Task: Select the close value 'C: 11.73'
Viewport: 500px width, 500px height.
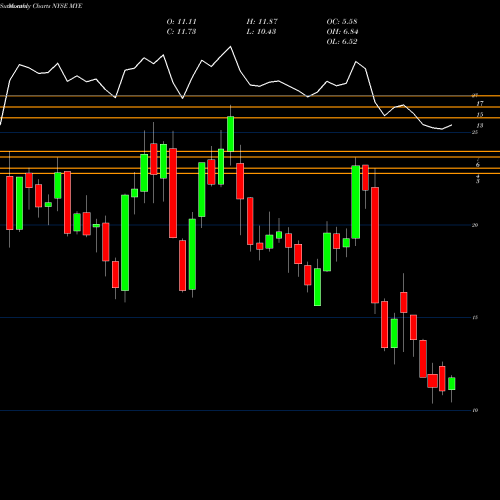Action: pyautogui.click(x=181, y=32)
